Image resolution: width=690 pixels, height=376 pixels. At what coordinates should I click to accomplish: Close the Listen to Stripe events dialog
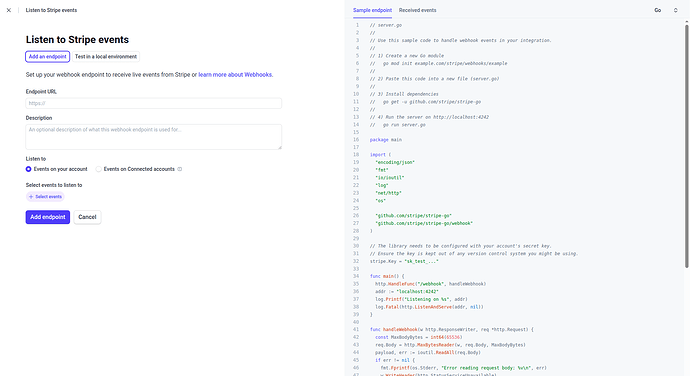point(9,10)
